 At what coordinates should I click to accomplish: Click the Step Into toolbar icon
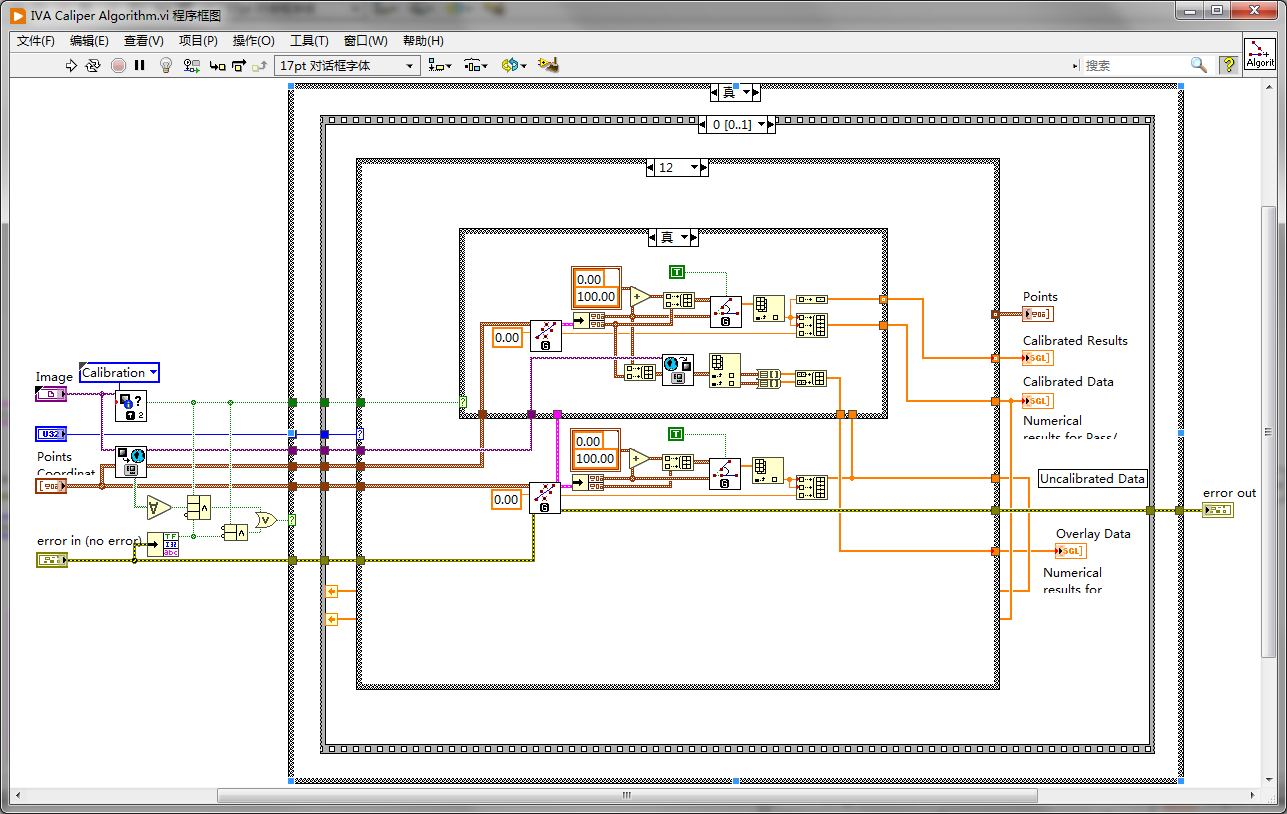pos(216,65)
